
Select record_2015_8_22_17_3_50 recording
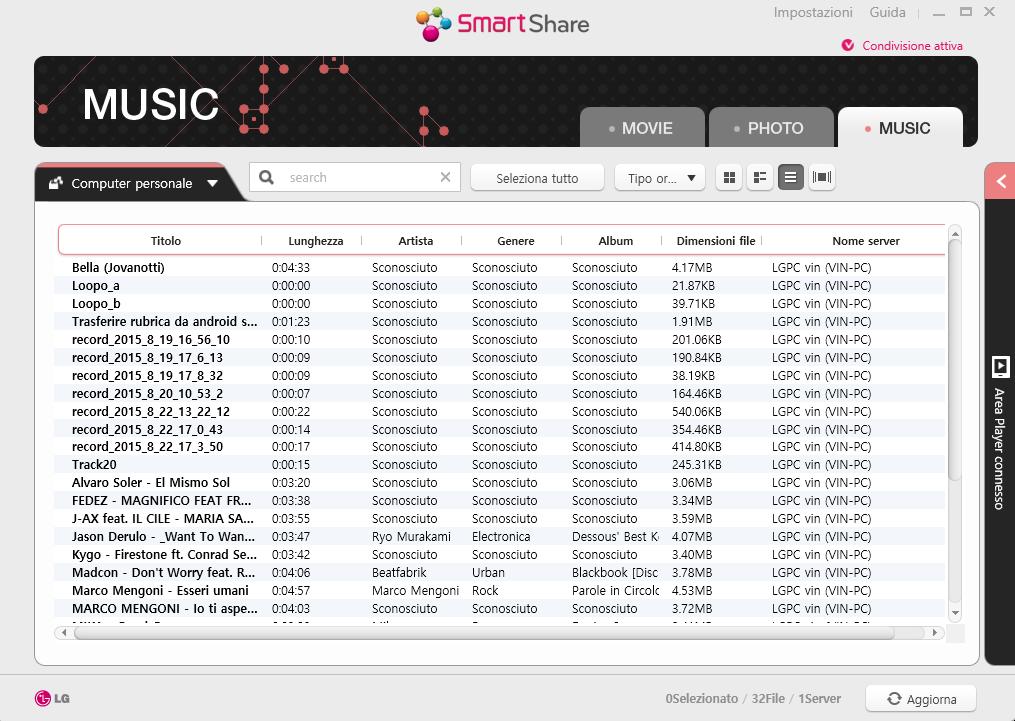pos(500,447)
